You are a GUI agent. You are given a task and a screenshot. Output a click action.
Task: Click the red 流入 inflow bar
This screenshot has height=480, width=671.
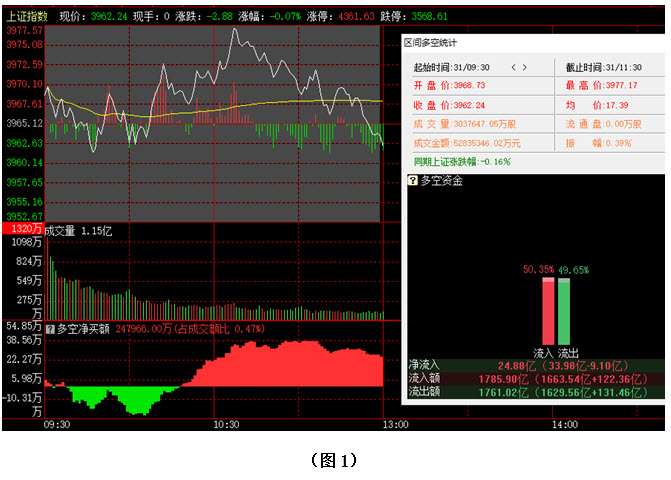click(x=547, y=311)
